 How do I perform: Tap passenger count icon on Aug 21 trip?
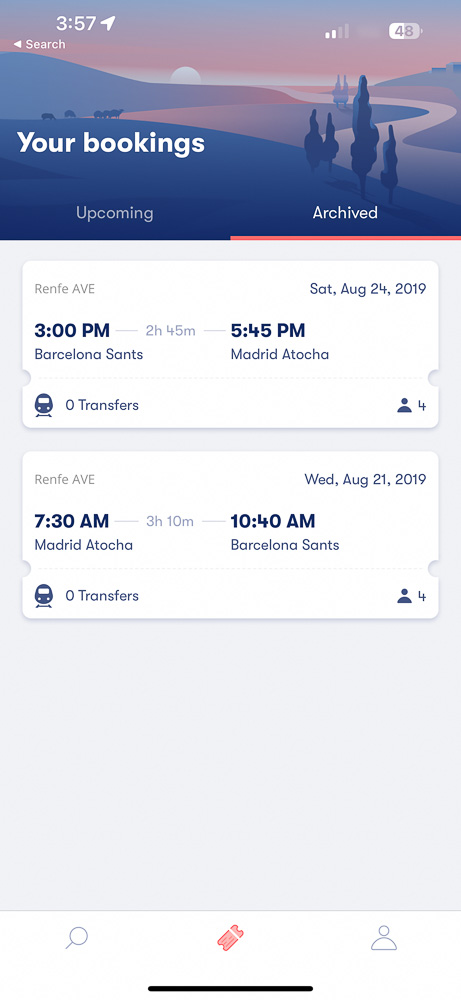point(404,596)
